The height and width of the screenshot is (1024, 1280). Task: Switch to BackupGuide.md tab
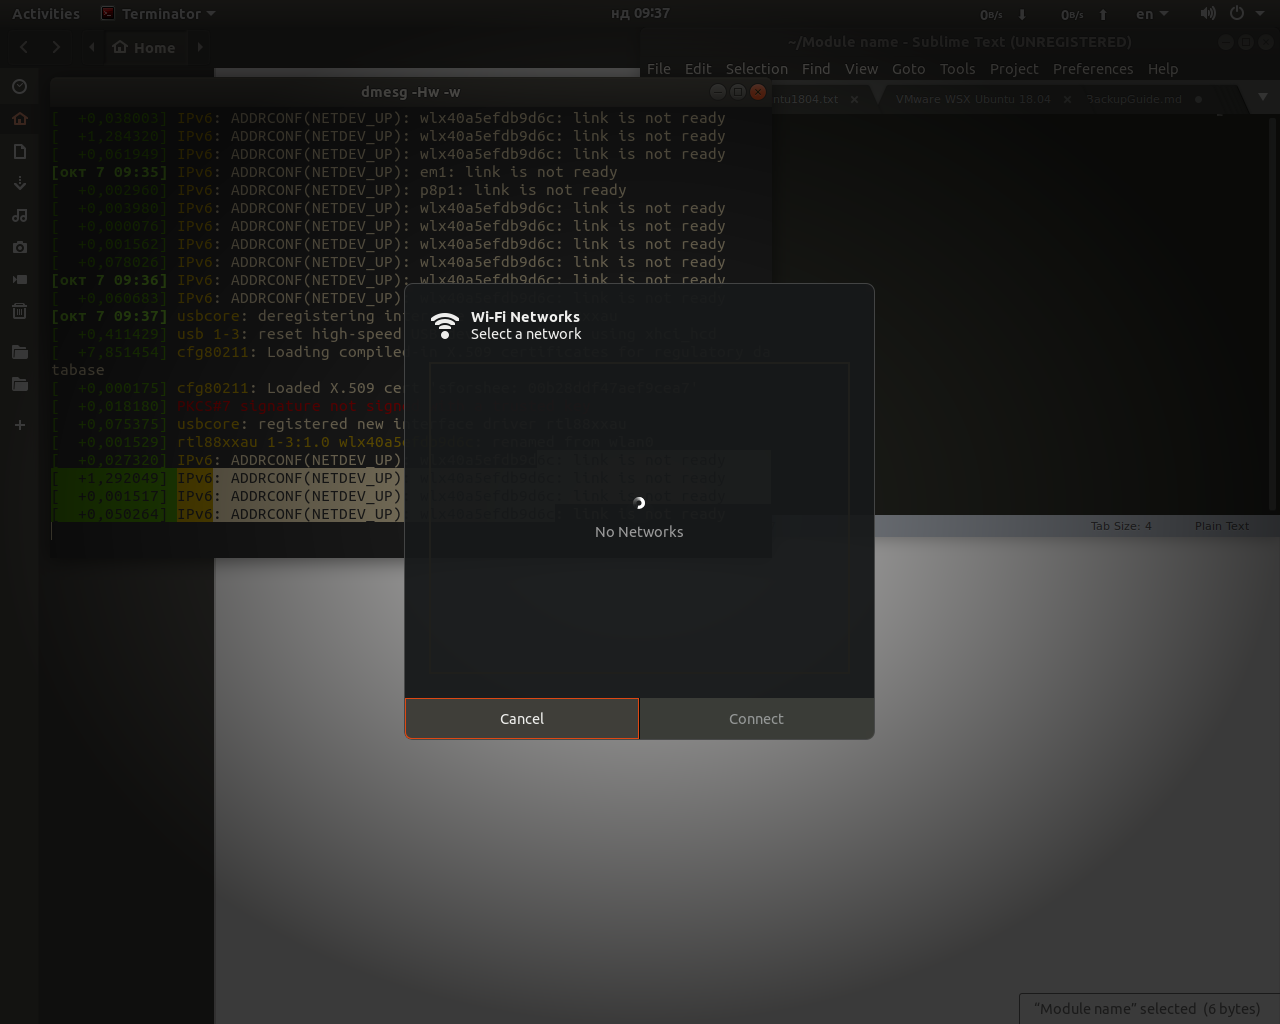1134,99
